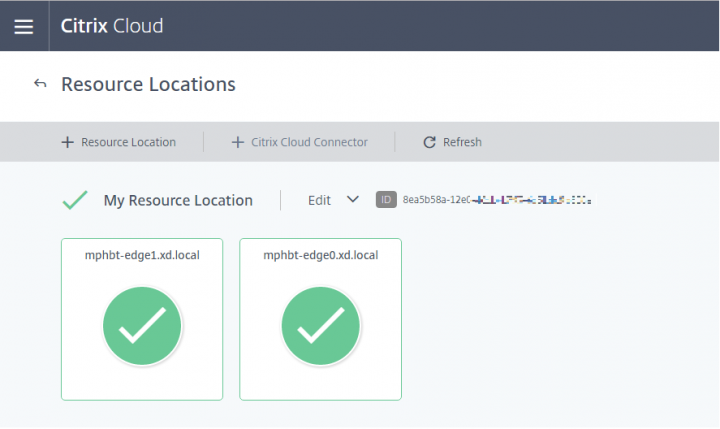Click the circular Refresh arrow icon
The image size is (720, 429).
(x=430, y=142)
